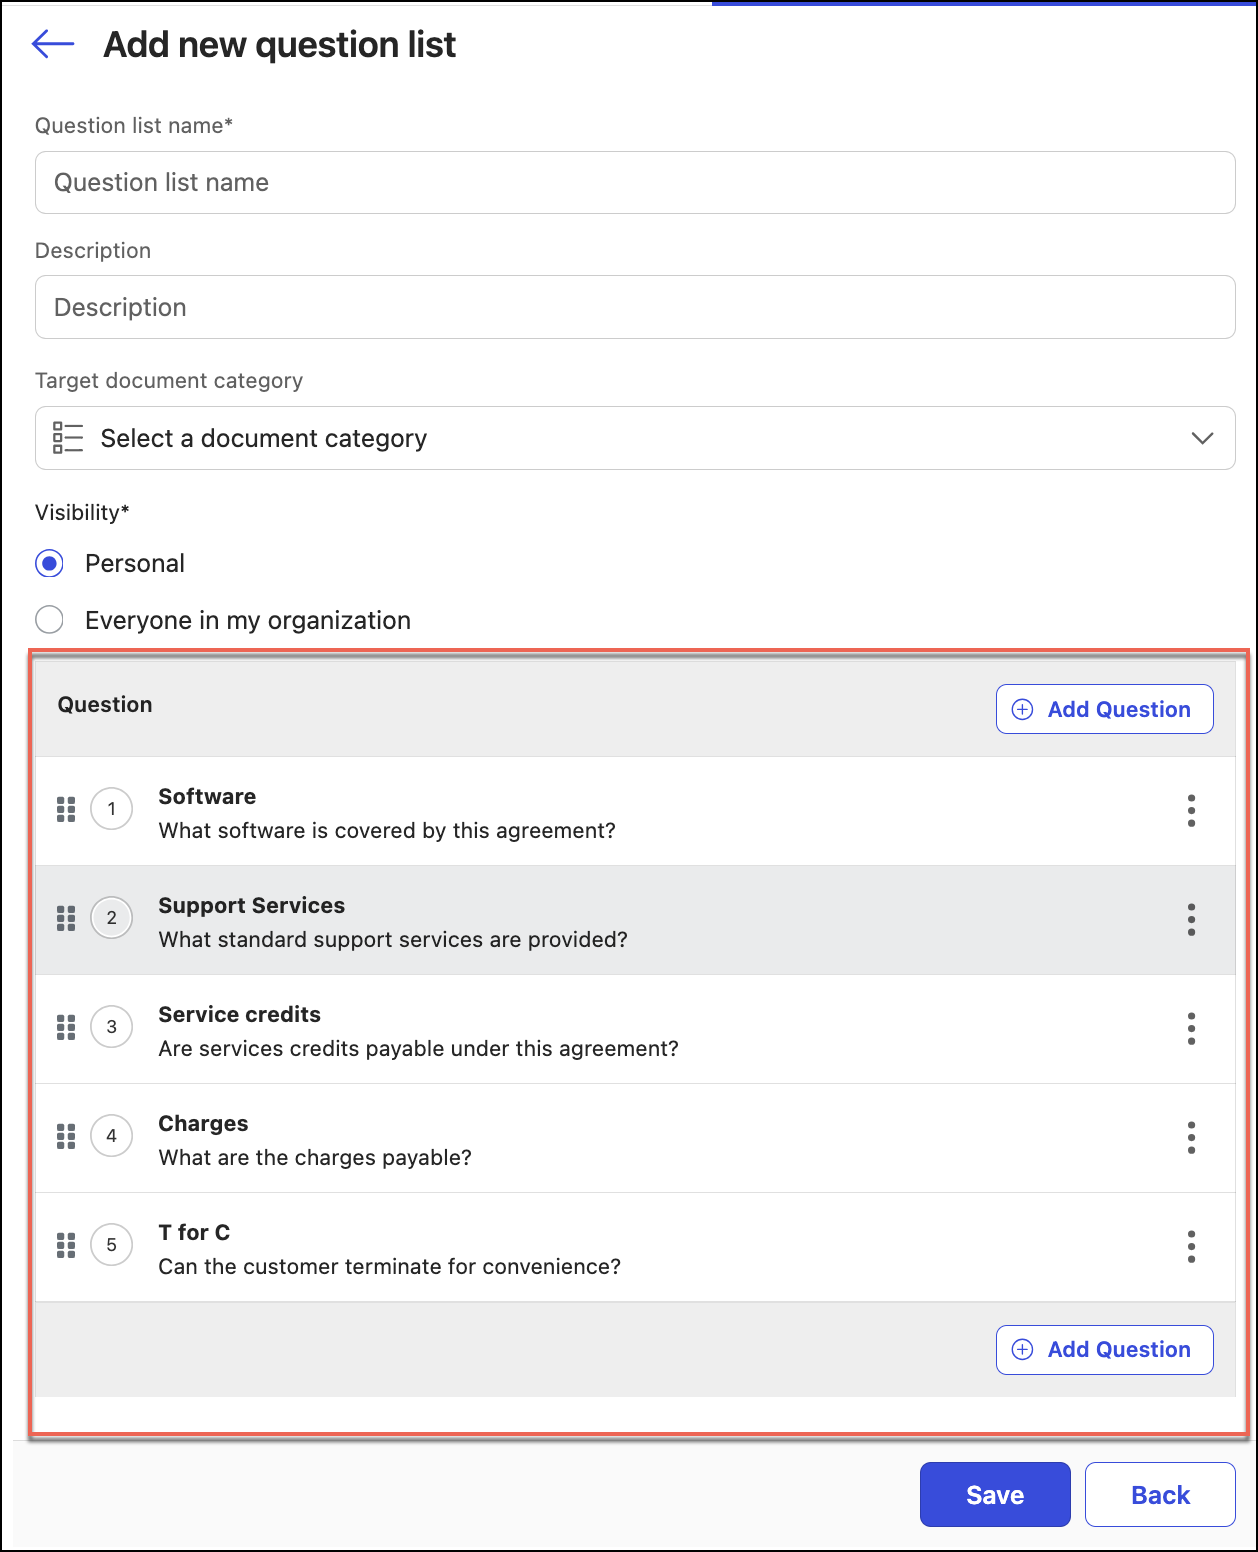Click the chevron arrow of category dropdown
Viewport: 1258px width, 1552px height.
pyautogui.click(x=1202, y=438)
